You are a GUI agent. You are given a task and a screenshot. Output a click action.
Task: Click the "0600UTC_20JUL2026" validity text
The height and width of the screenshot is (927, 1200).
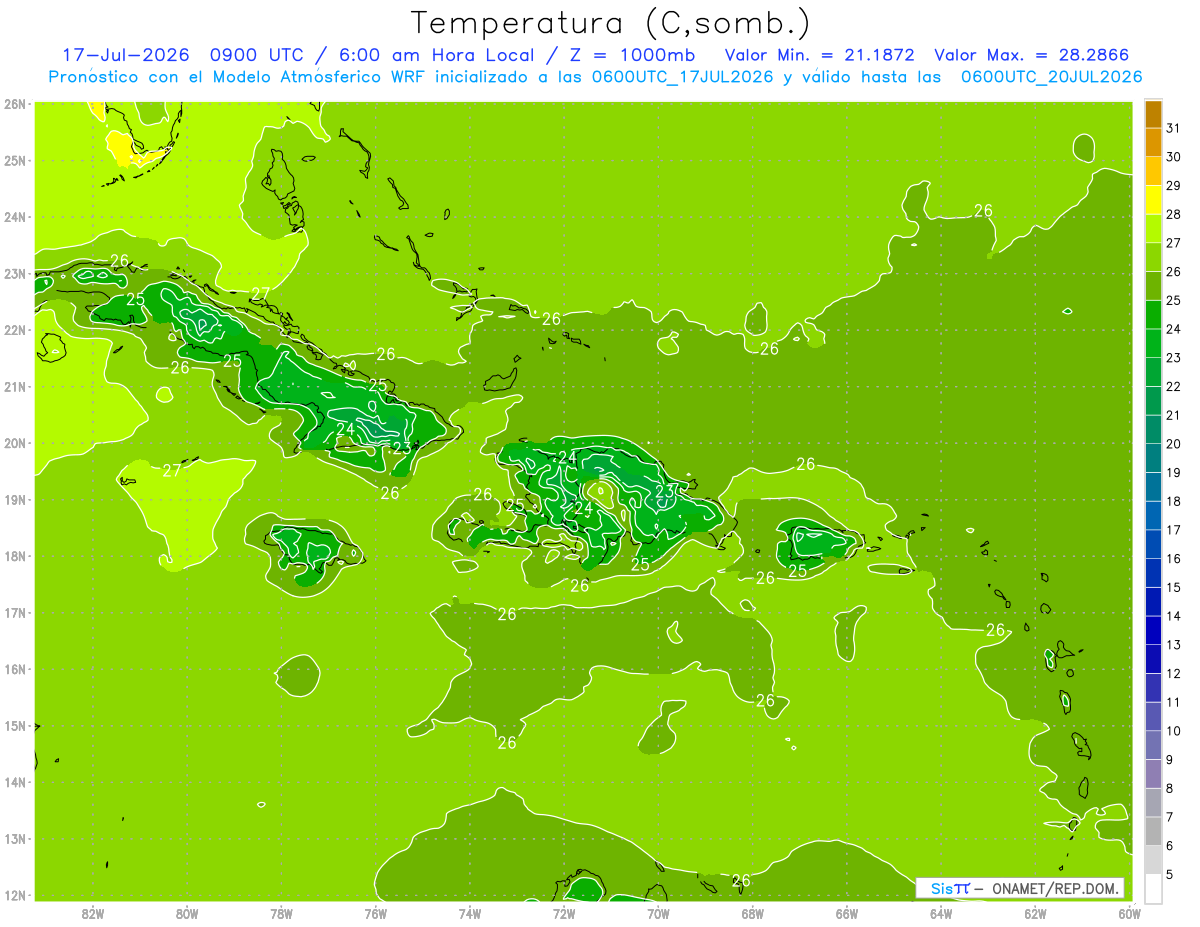[x=1052, y=76]
